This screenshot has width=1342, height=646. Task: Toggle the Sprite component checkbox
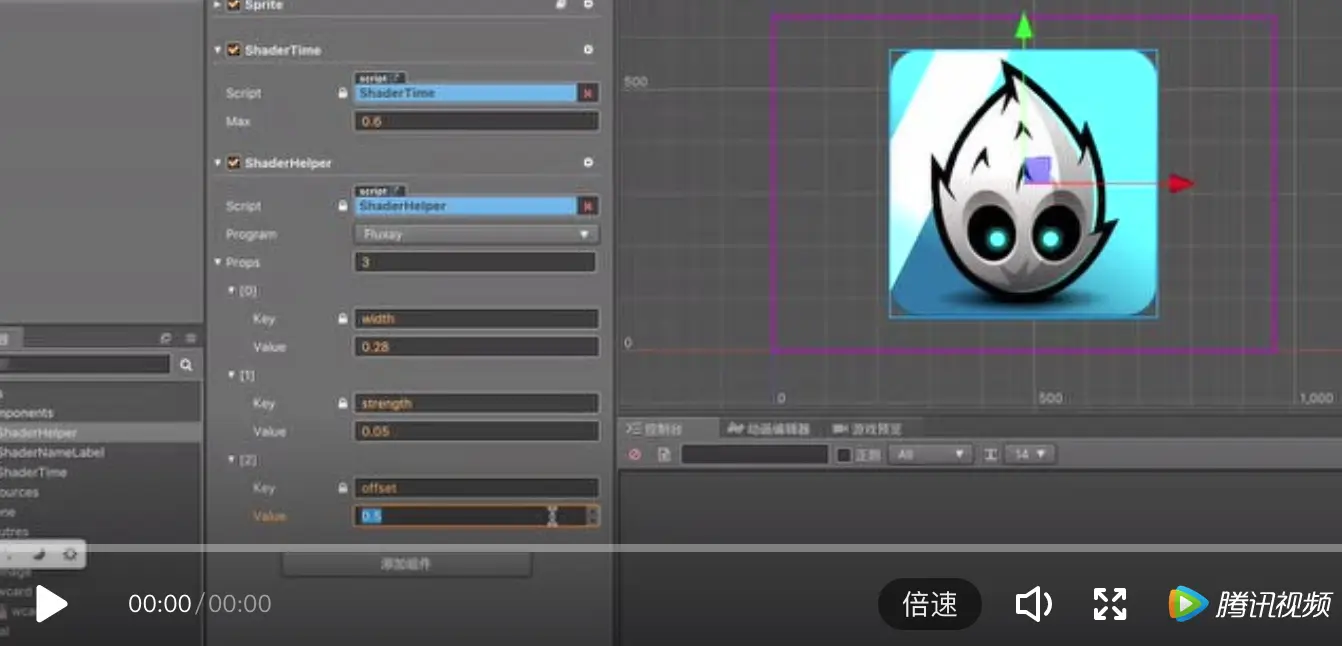click(233, 5)
